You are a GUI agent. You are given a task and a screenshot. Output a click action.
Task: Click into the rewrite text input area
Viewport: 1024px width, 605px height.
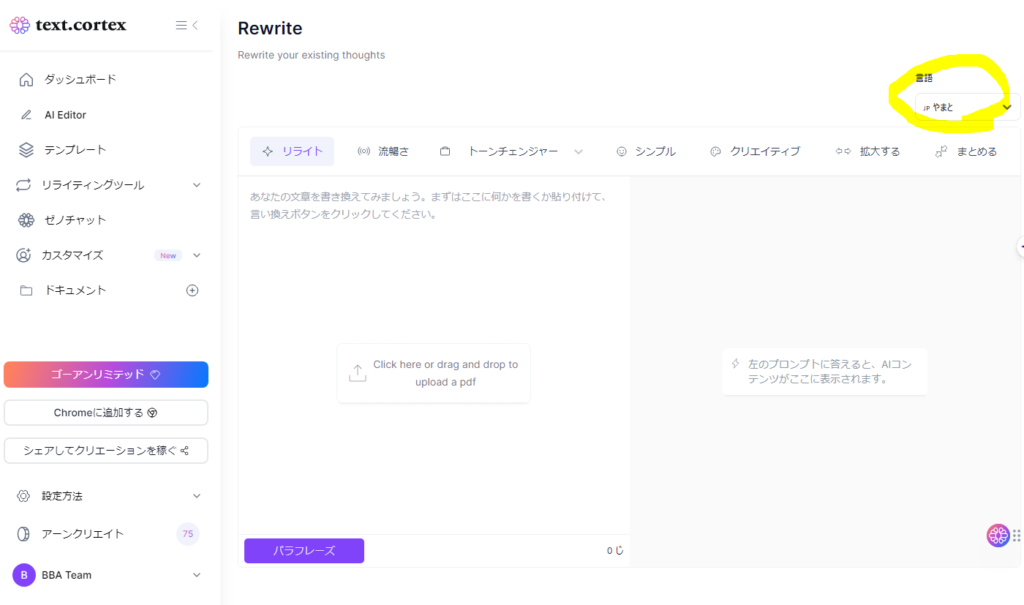pos(433,270)
